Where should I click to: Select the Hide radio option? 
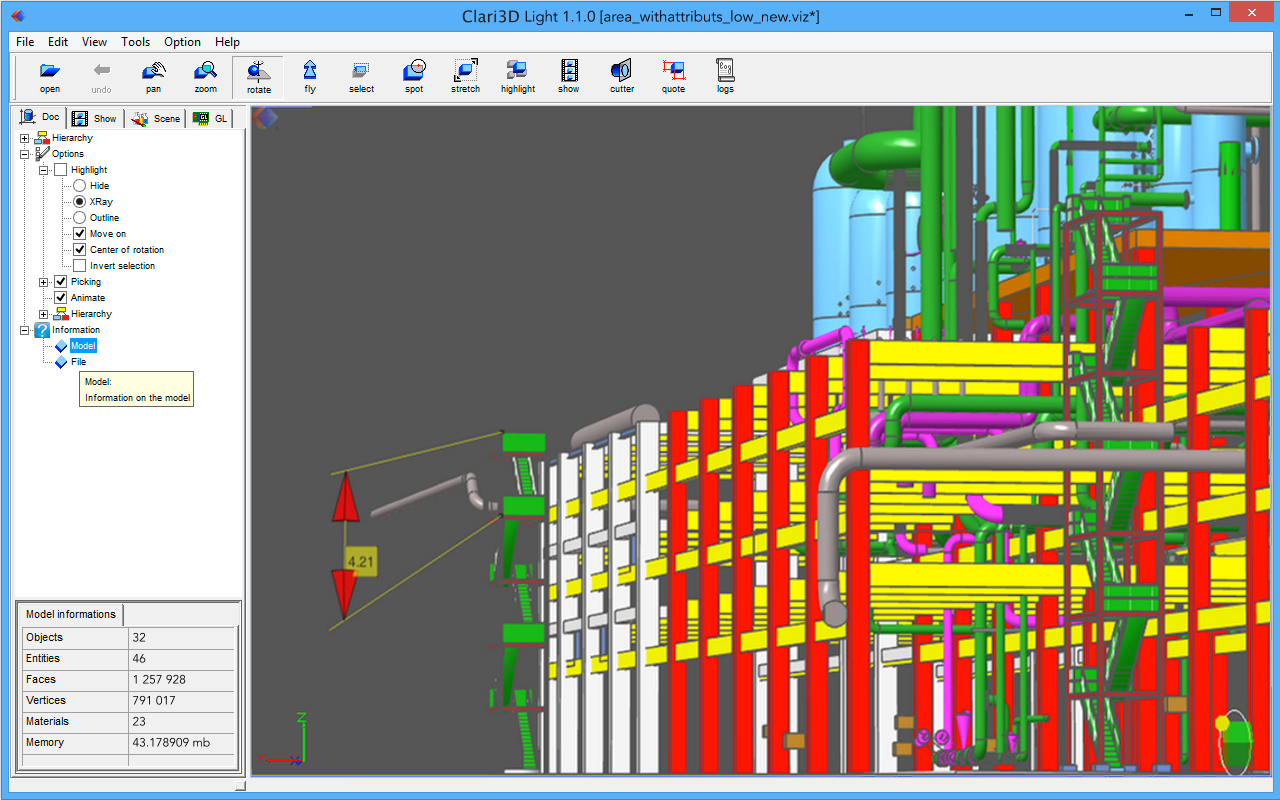tap(80, 186)
